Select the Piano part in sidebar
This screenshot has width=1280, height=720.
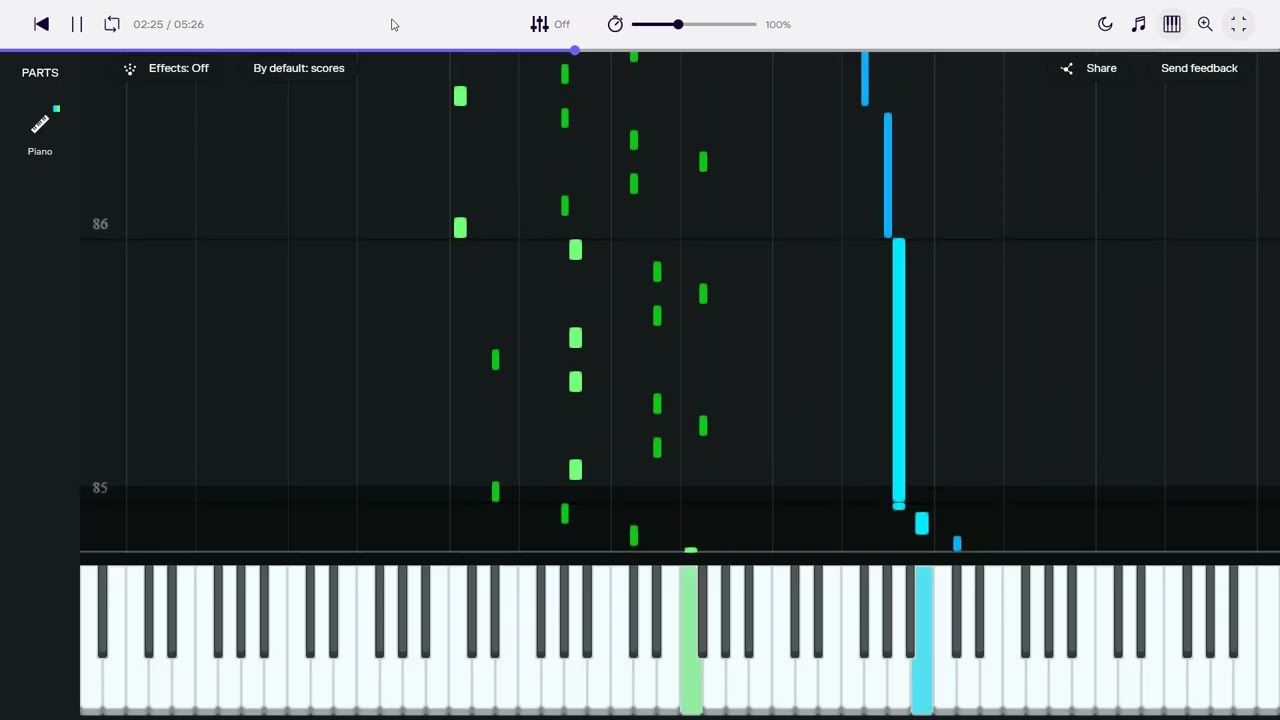point(40,132)
